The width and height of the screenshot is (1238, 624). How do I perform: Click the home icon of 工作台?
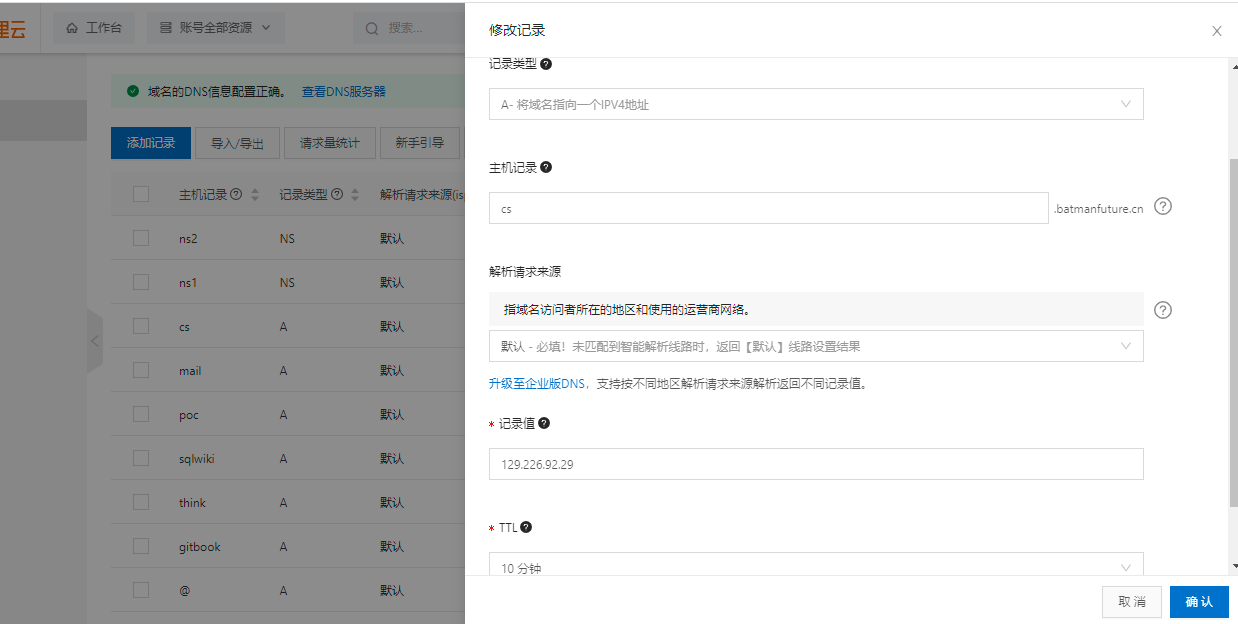(72, 28)
